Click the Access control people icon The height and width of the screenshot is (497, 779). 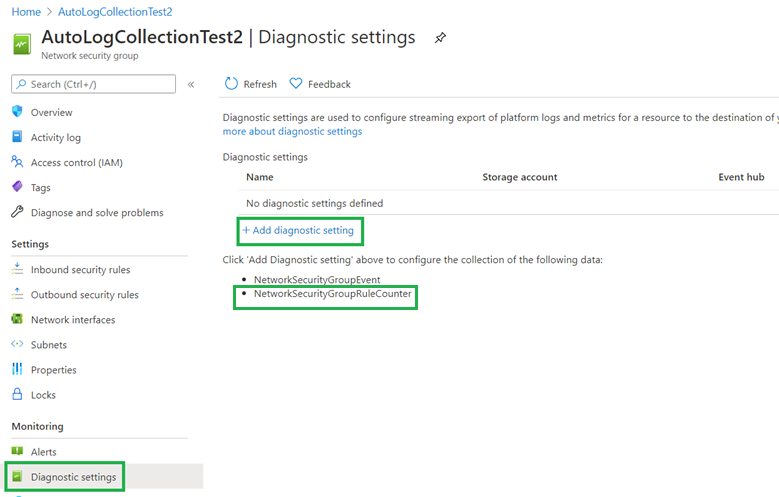[x=17, y=162]
